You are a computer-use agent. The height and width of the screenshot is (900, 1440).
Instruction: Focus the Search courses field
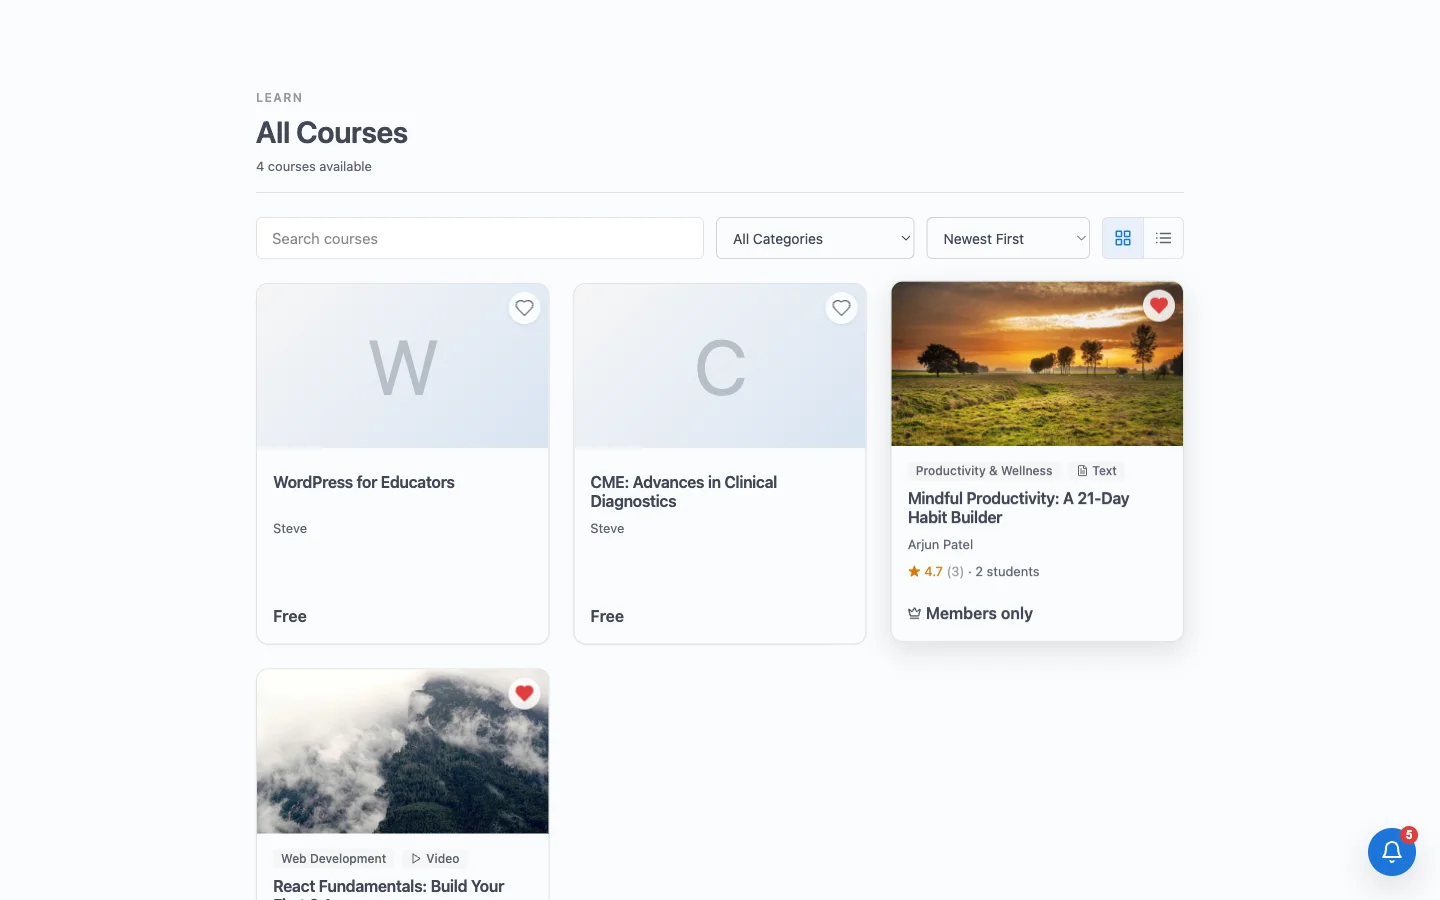pyautogui.click(x=480, y=238)
